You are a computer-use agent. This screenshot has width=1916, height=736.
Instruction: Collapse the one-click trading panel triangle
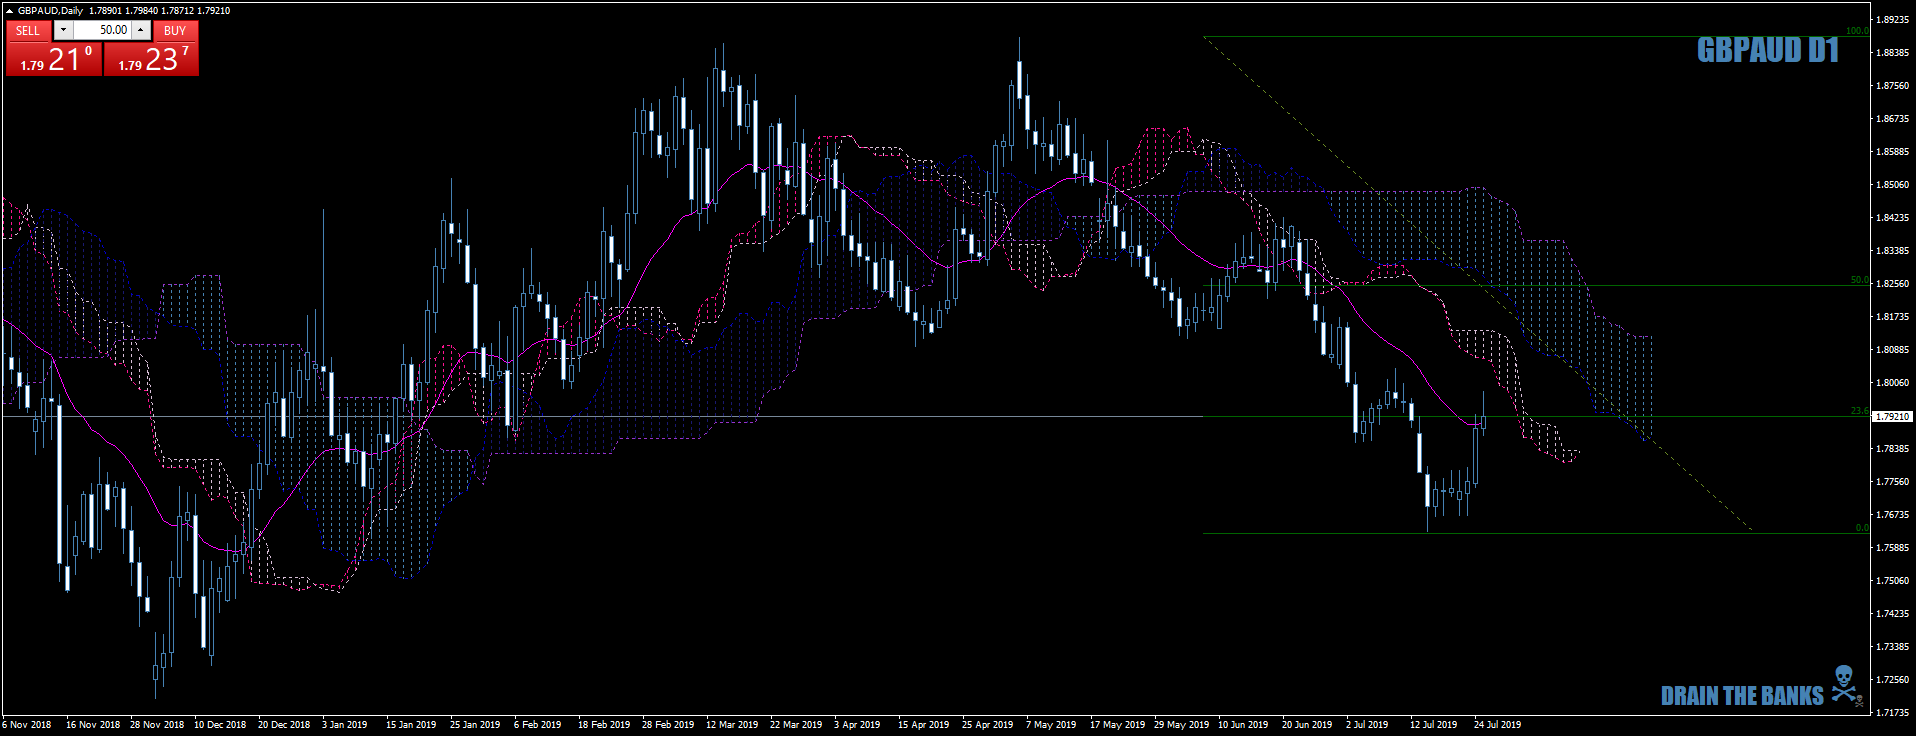pos(9,11)
